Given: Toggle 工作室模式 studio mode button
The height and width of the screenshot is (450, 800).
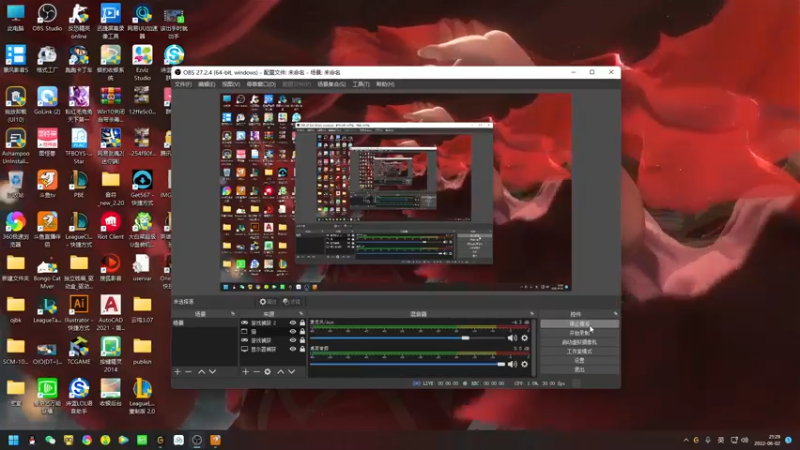Looking at the screenshot, I should 579,352.
